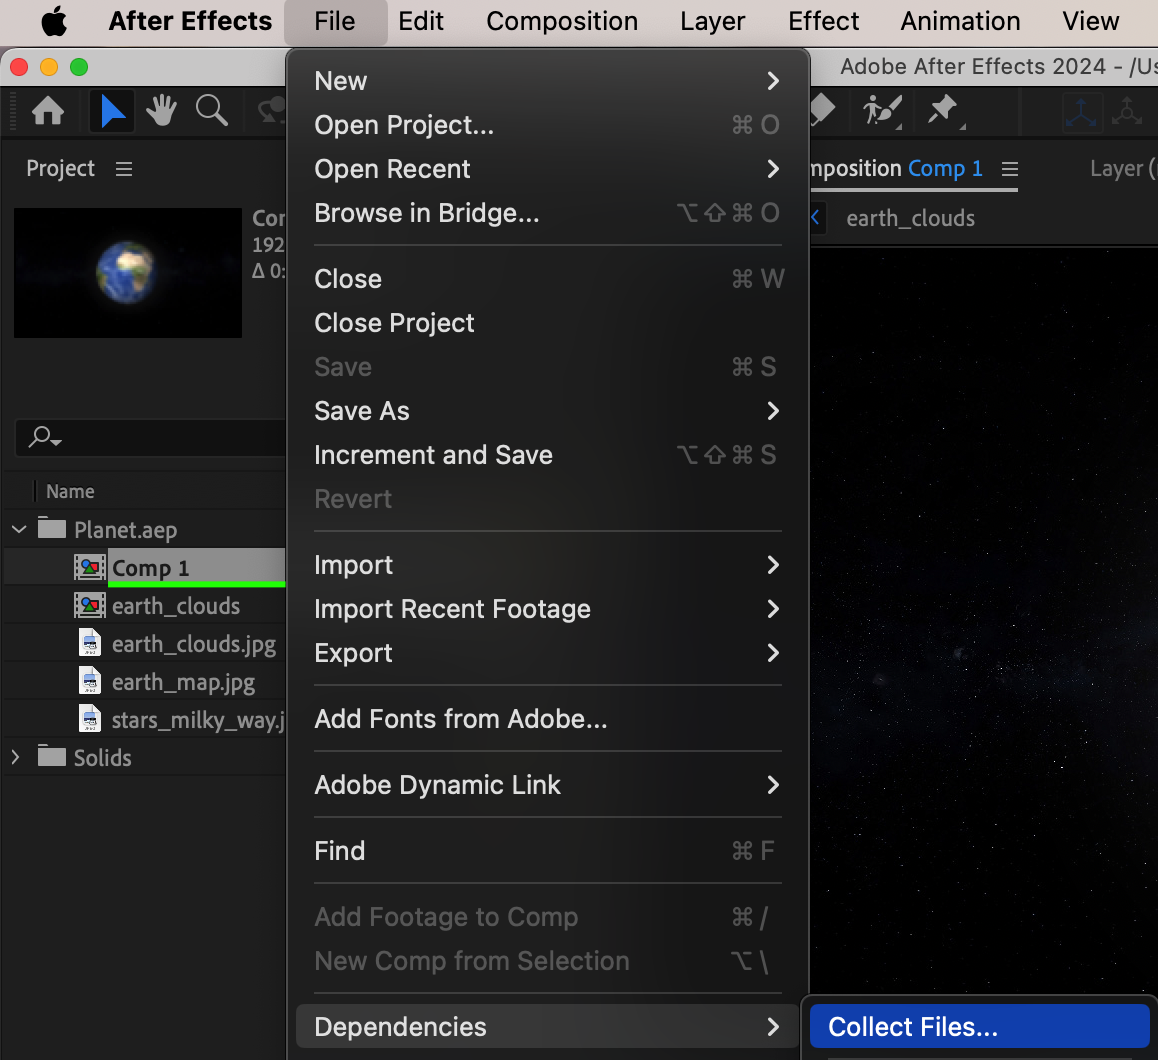
Task: Select Comp 1 in the project list
Action: click(x=151, y=568)
